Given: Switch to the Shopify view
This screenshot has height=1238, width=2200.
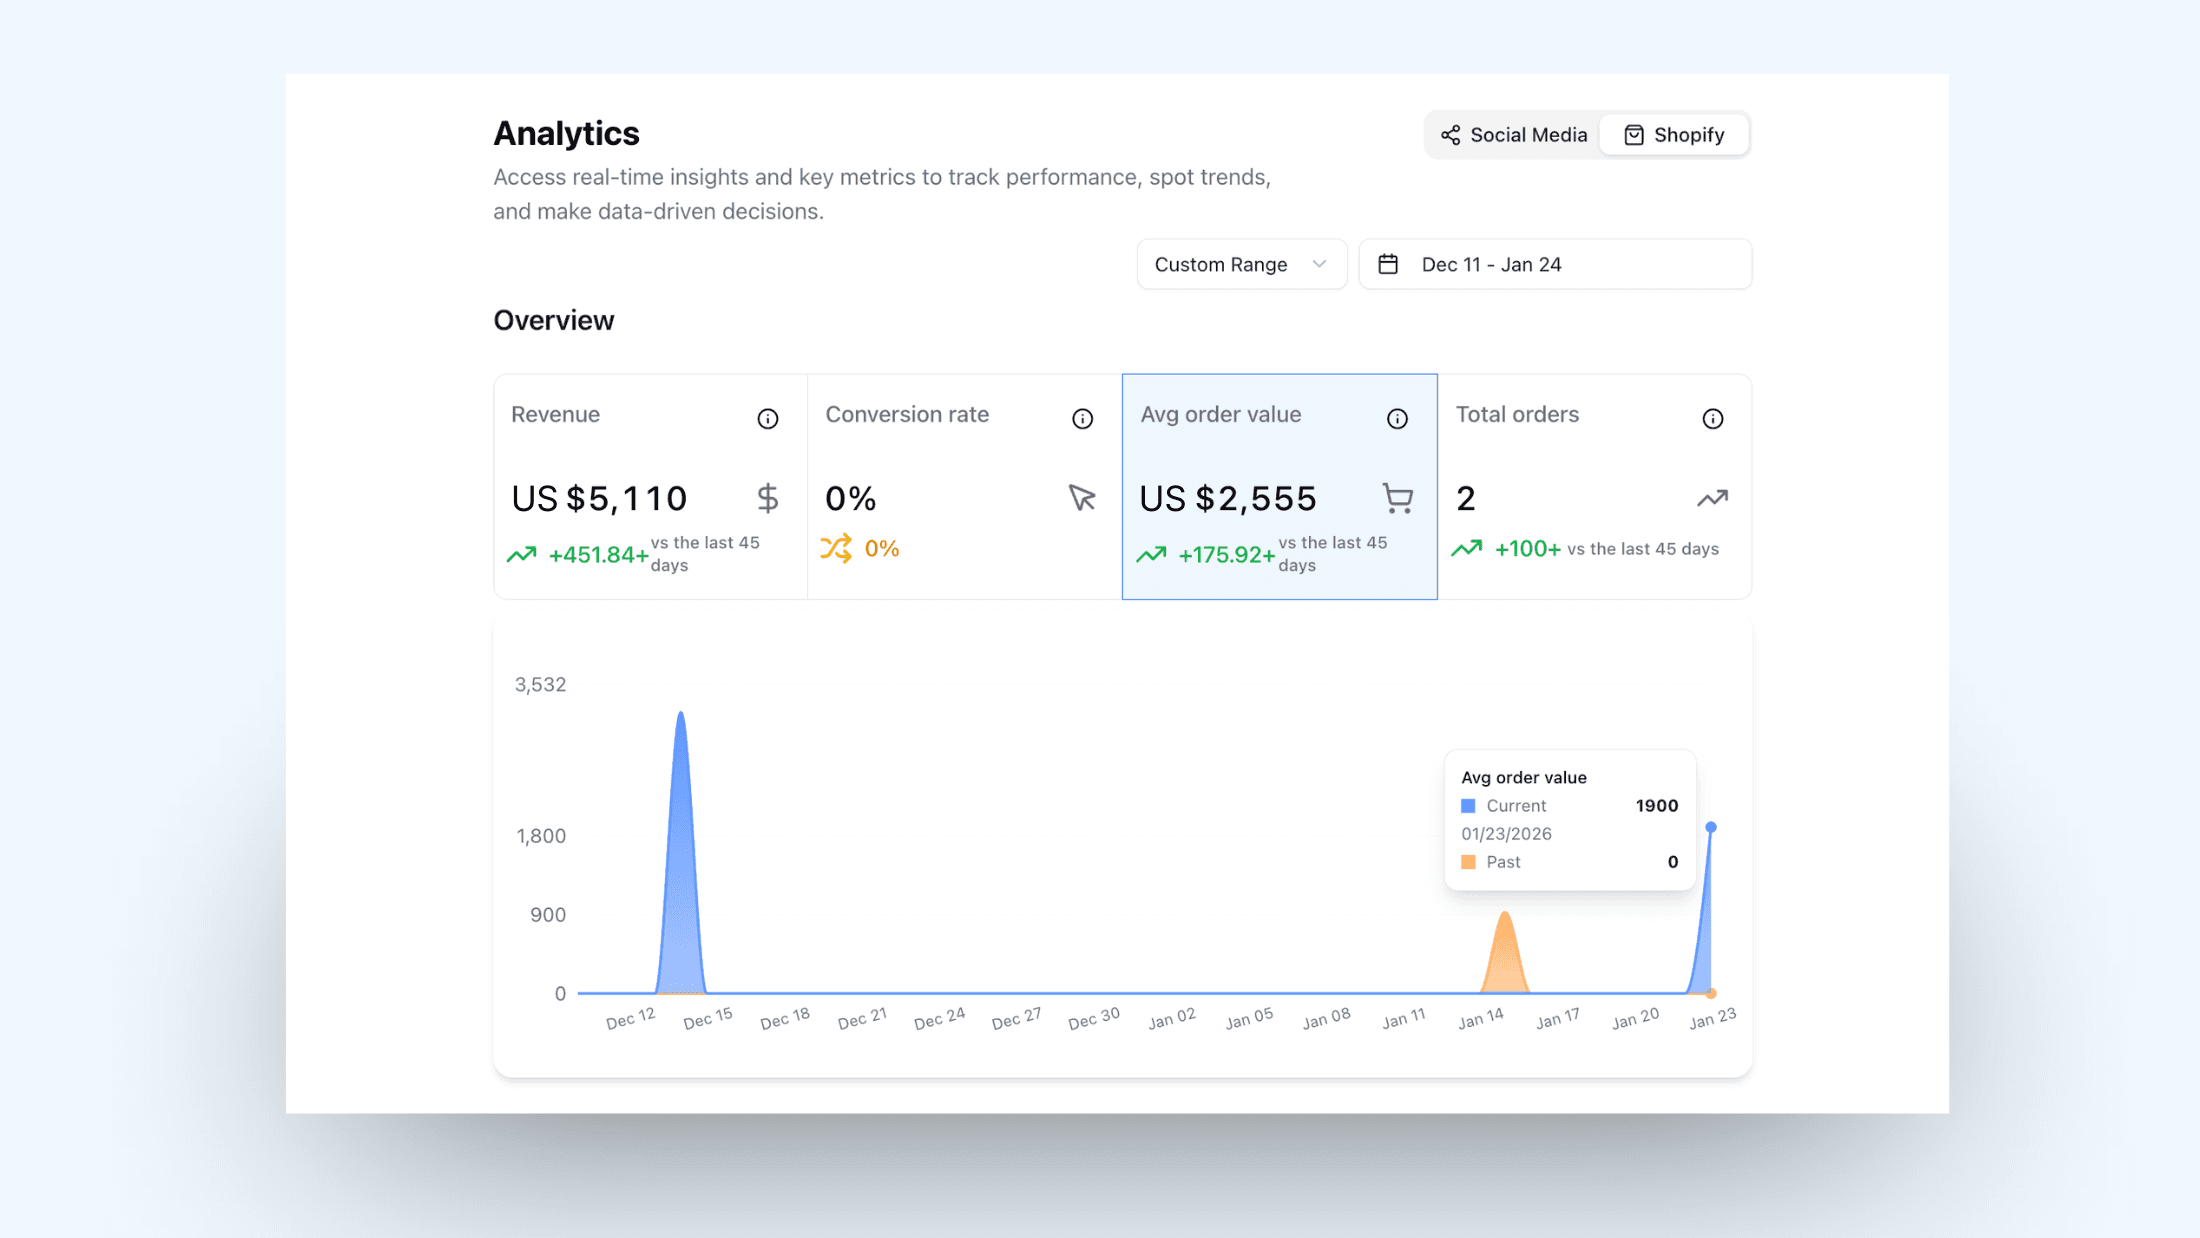Looking at the screenshot, I should pyautogui.click(x=1674, y=135).
